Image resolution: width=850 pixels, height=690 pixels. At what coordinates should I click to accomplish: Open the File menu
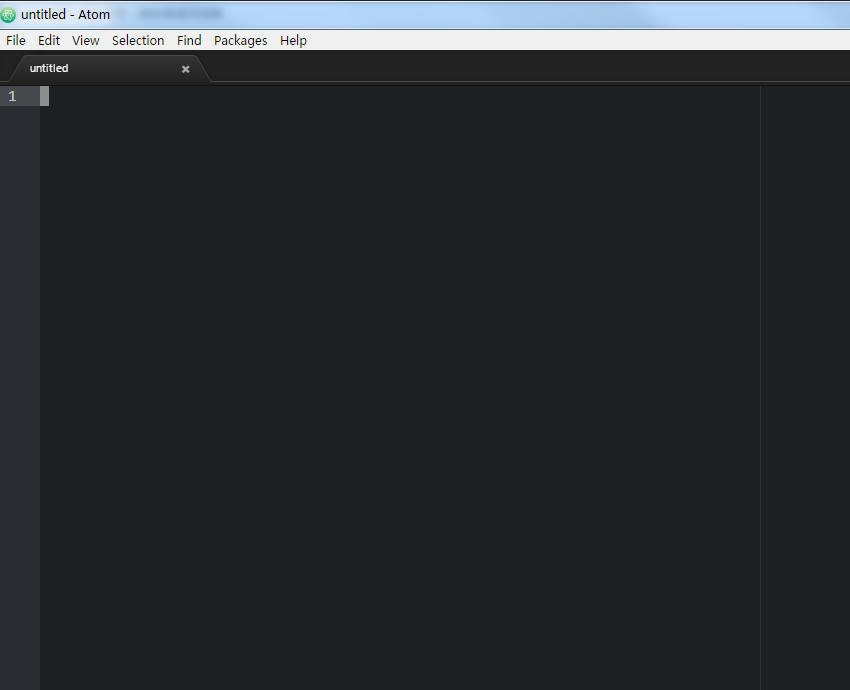tap(16, 40)
